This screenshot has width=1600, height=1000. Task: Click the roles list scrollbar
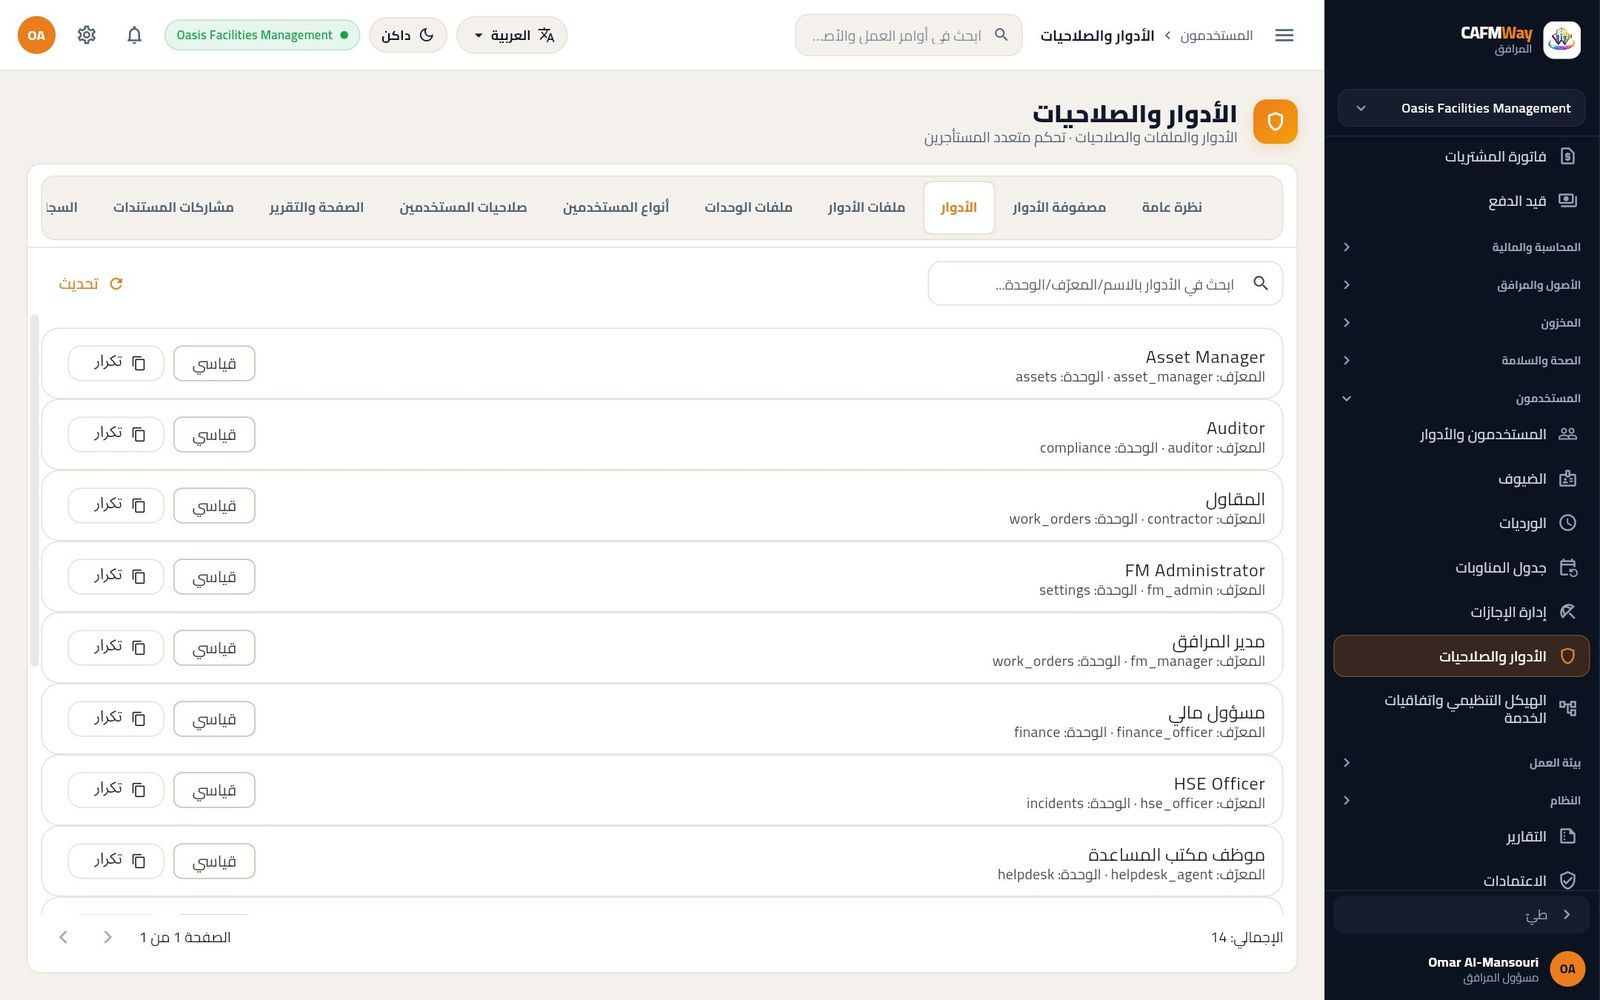[x=34, y=490]
